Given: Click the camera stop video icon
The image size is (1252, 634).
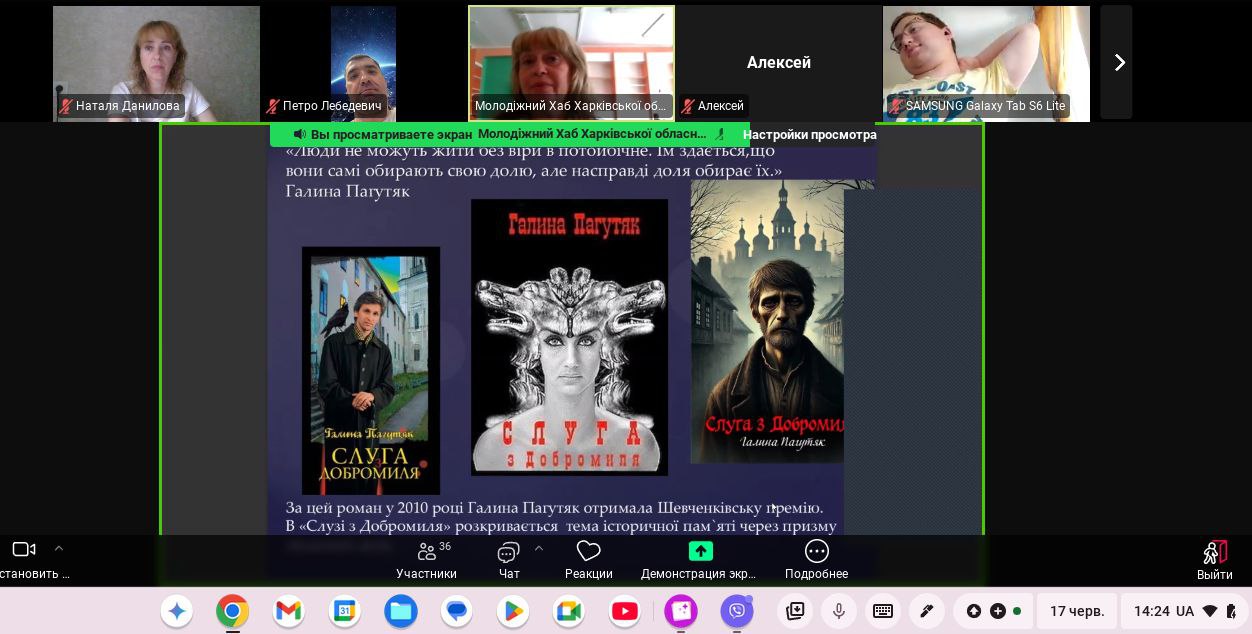Looking at the screenshot, I should (23, 550).
